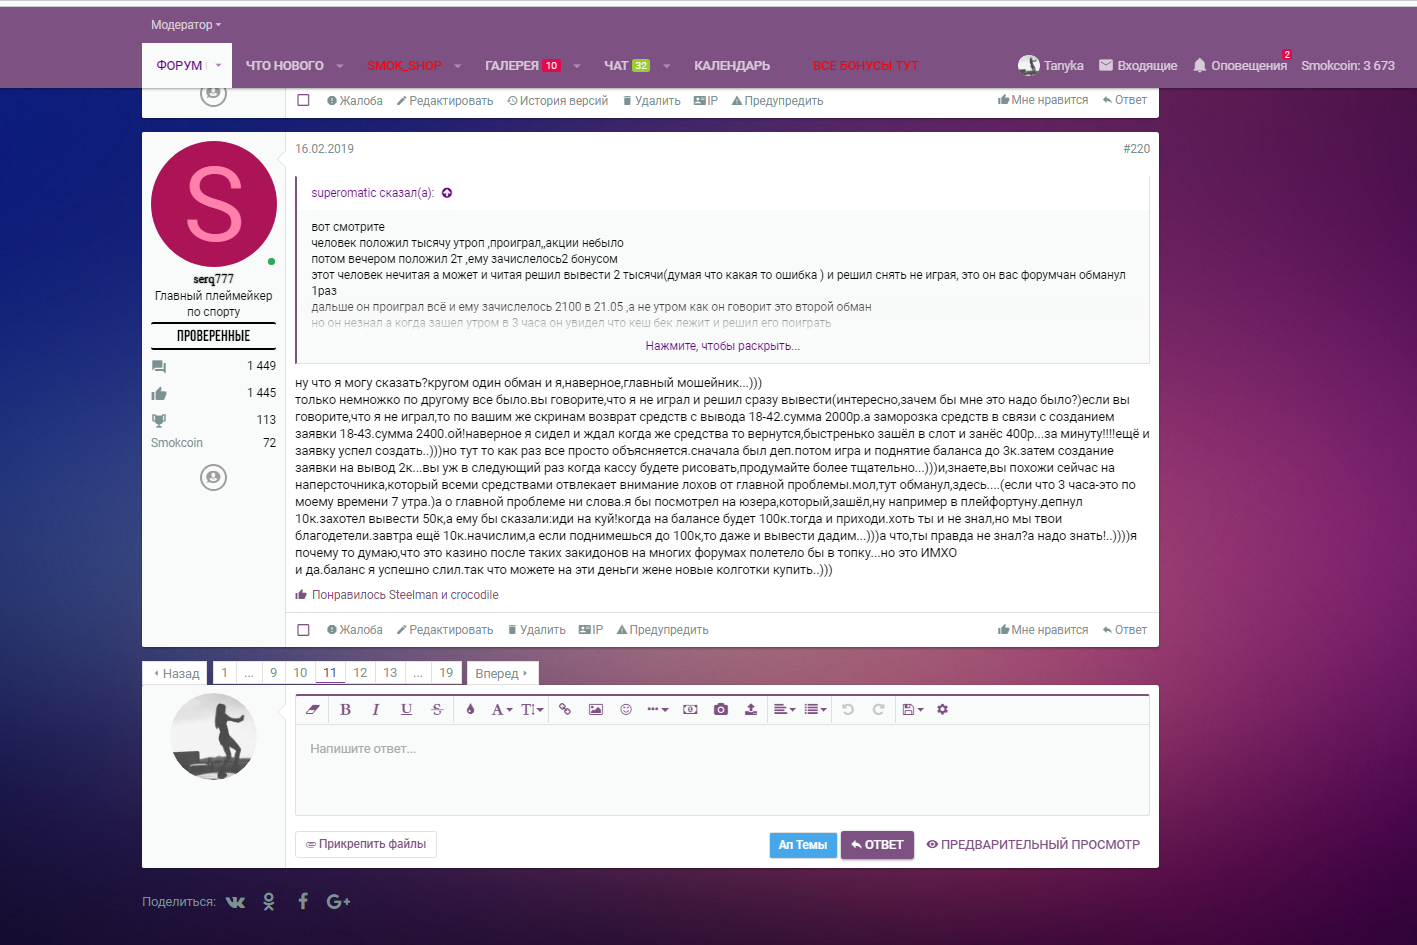Share on Facebook icon
This screenshot has width=1417, height=945.
click(303, 902)
